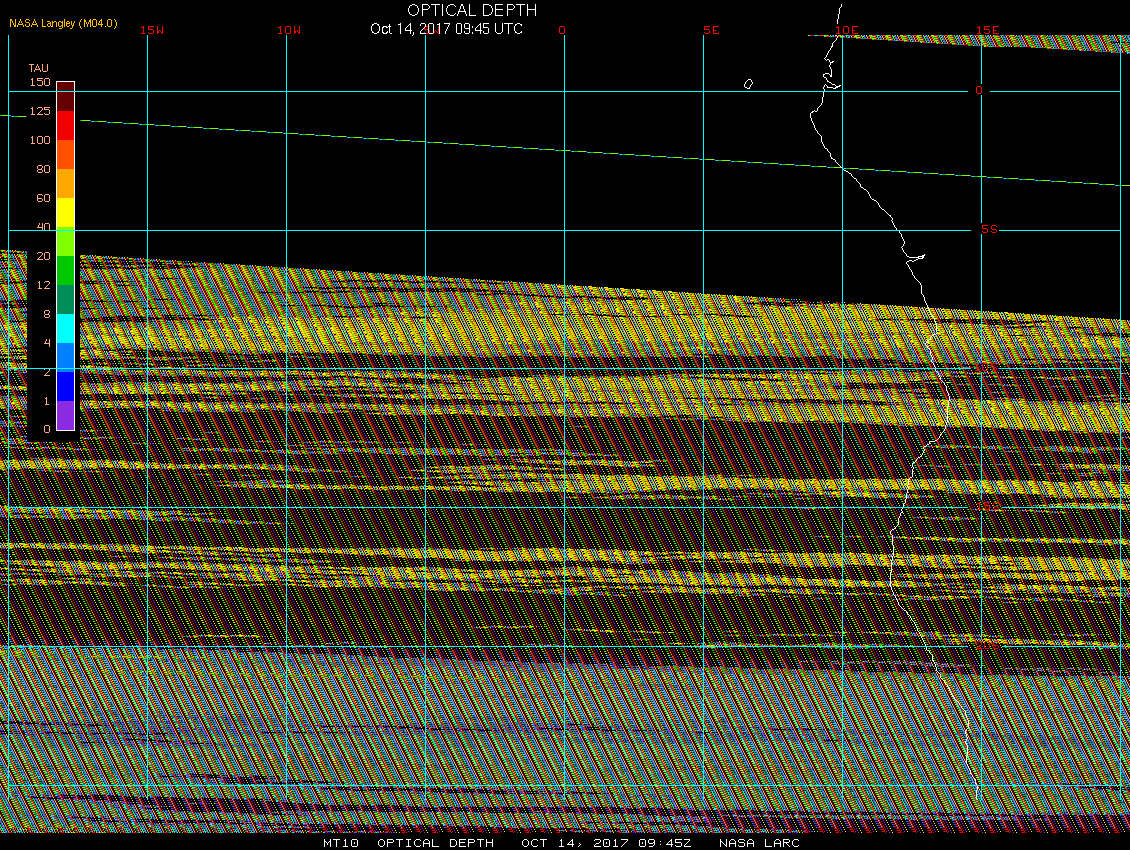Click the dark maroon swatch beside TAU 150
Screen dimensions: 1130x850
tap(66, 97)
